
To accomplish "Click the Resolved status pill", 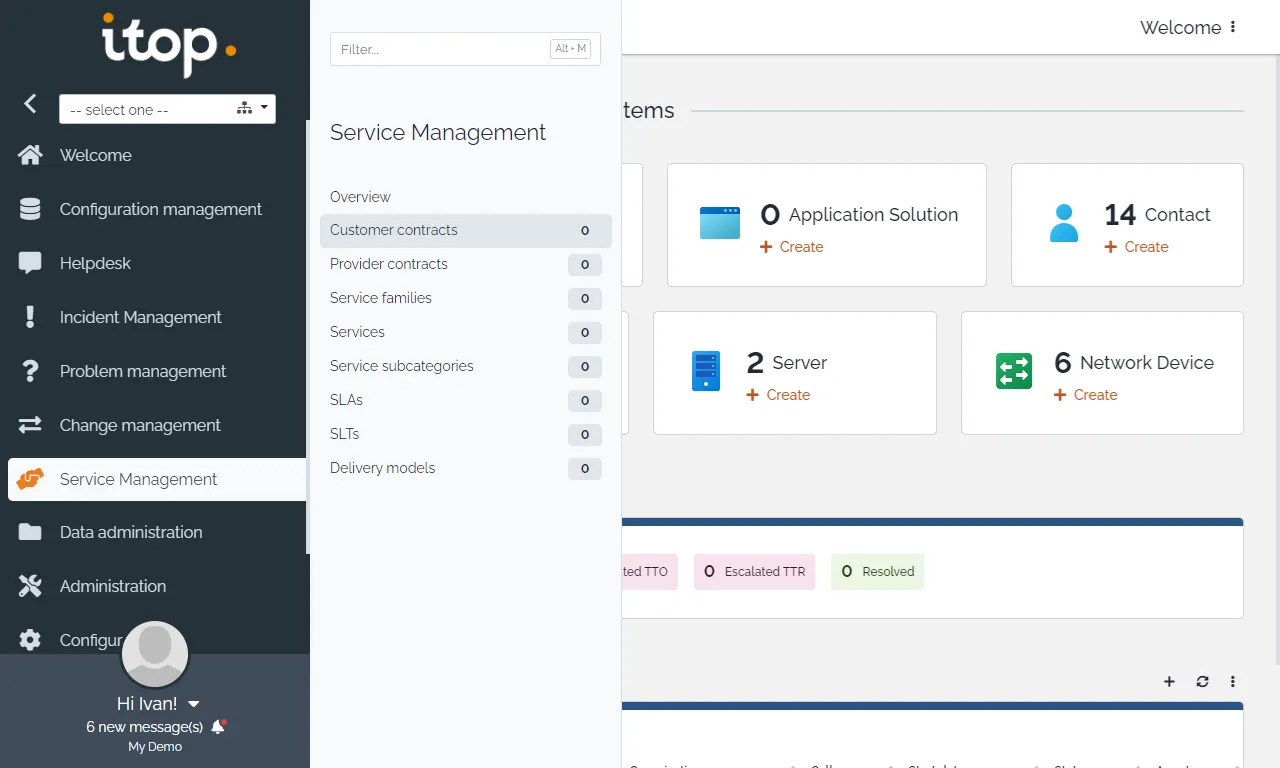I will pyautogui.click(x=877, y=572).
